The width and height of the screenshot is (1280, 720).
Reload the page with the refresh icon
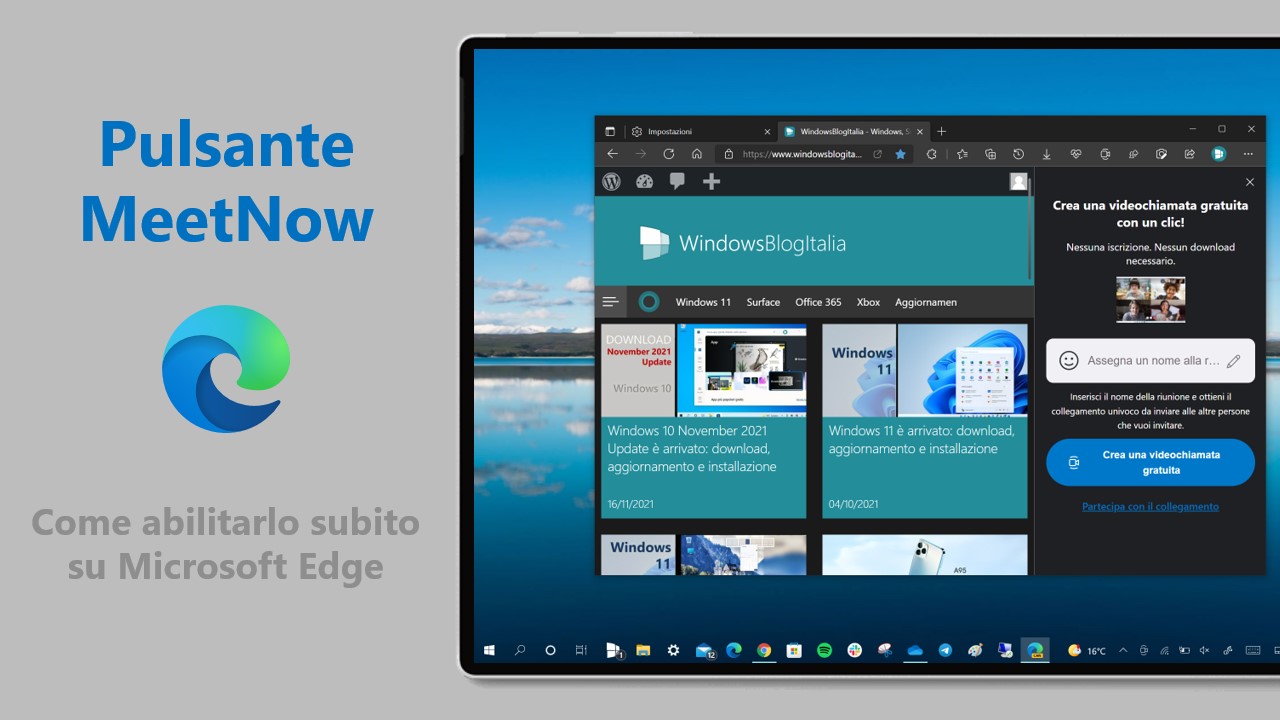(x=669, y=154)
